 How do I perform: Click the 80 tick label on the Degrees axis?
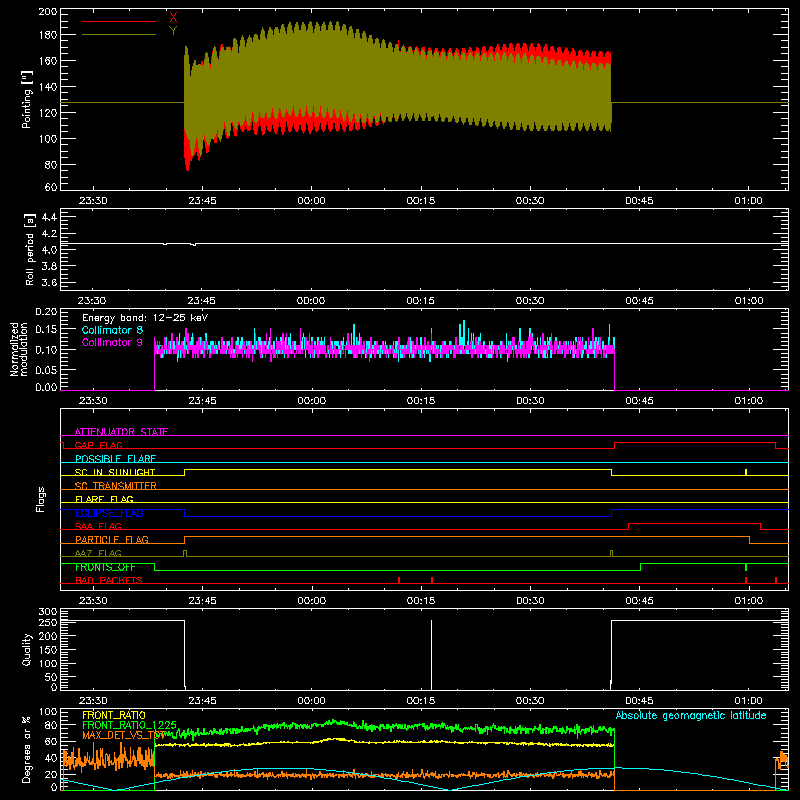coord(51,725)
